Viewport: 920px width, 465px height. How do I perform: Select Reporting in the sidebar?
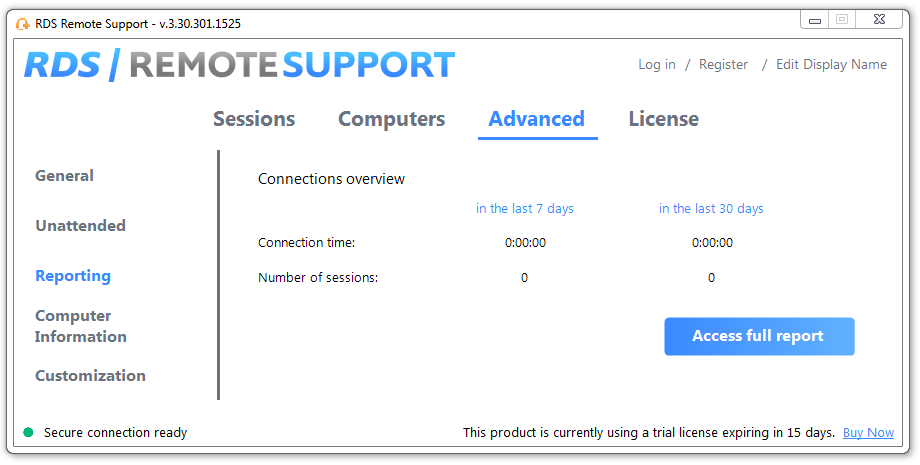(73, 276)
